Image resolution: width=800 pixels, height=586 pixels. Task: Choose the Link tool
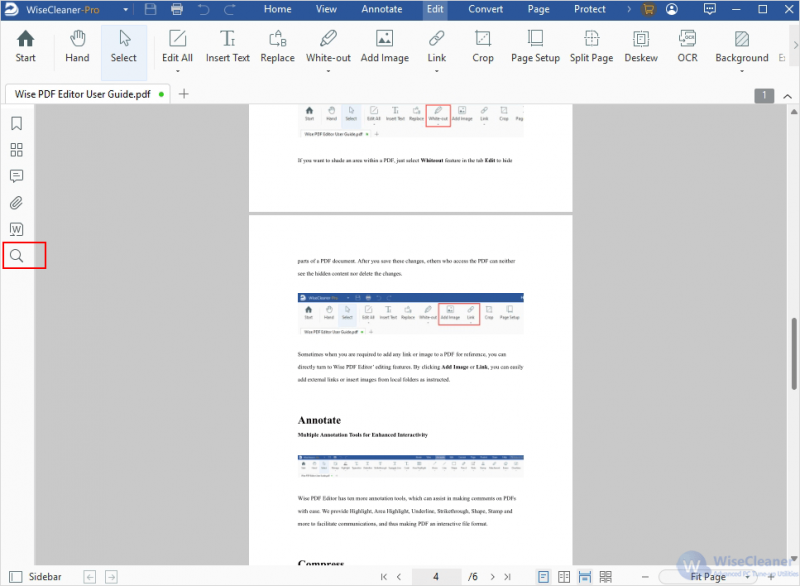[437, 46]
